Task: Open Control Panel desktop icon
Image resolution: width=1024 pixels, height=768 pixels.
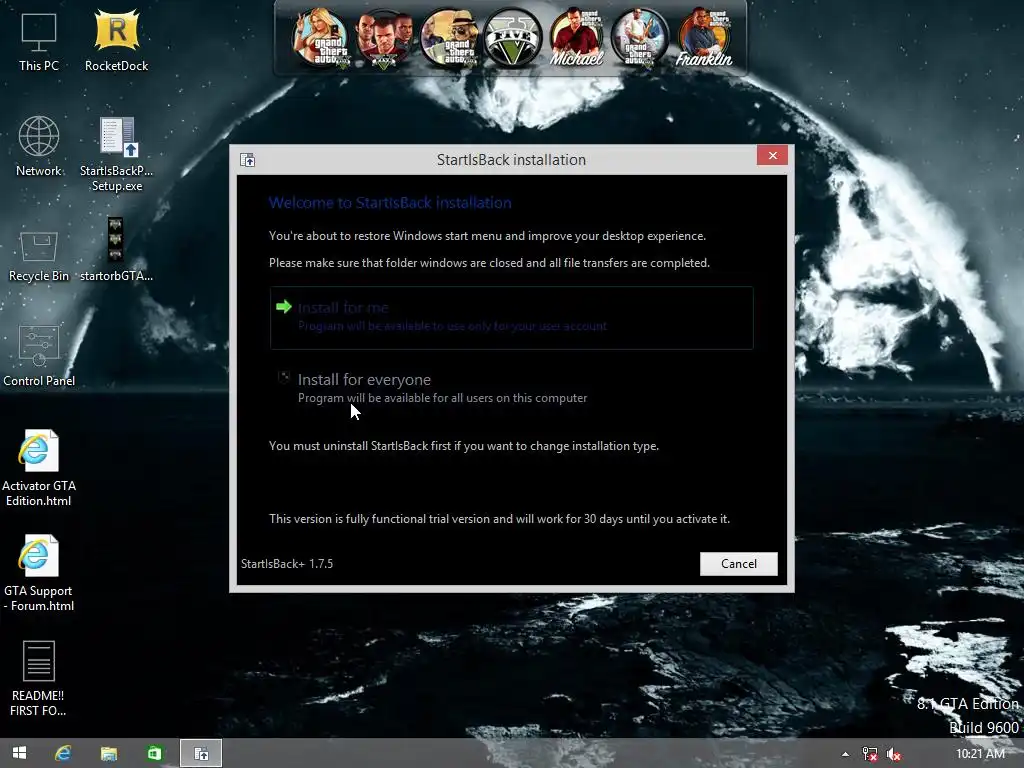Action: 39,355
